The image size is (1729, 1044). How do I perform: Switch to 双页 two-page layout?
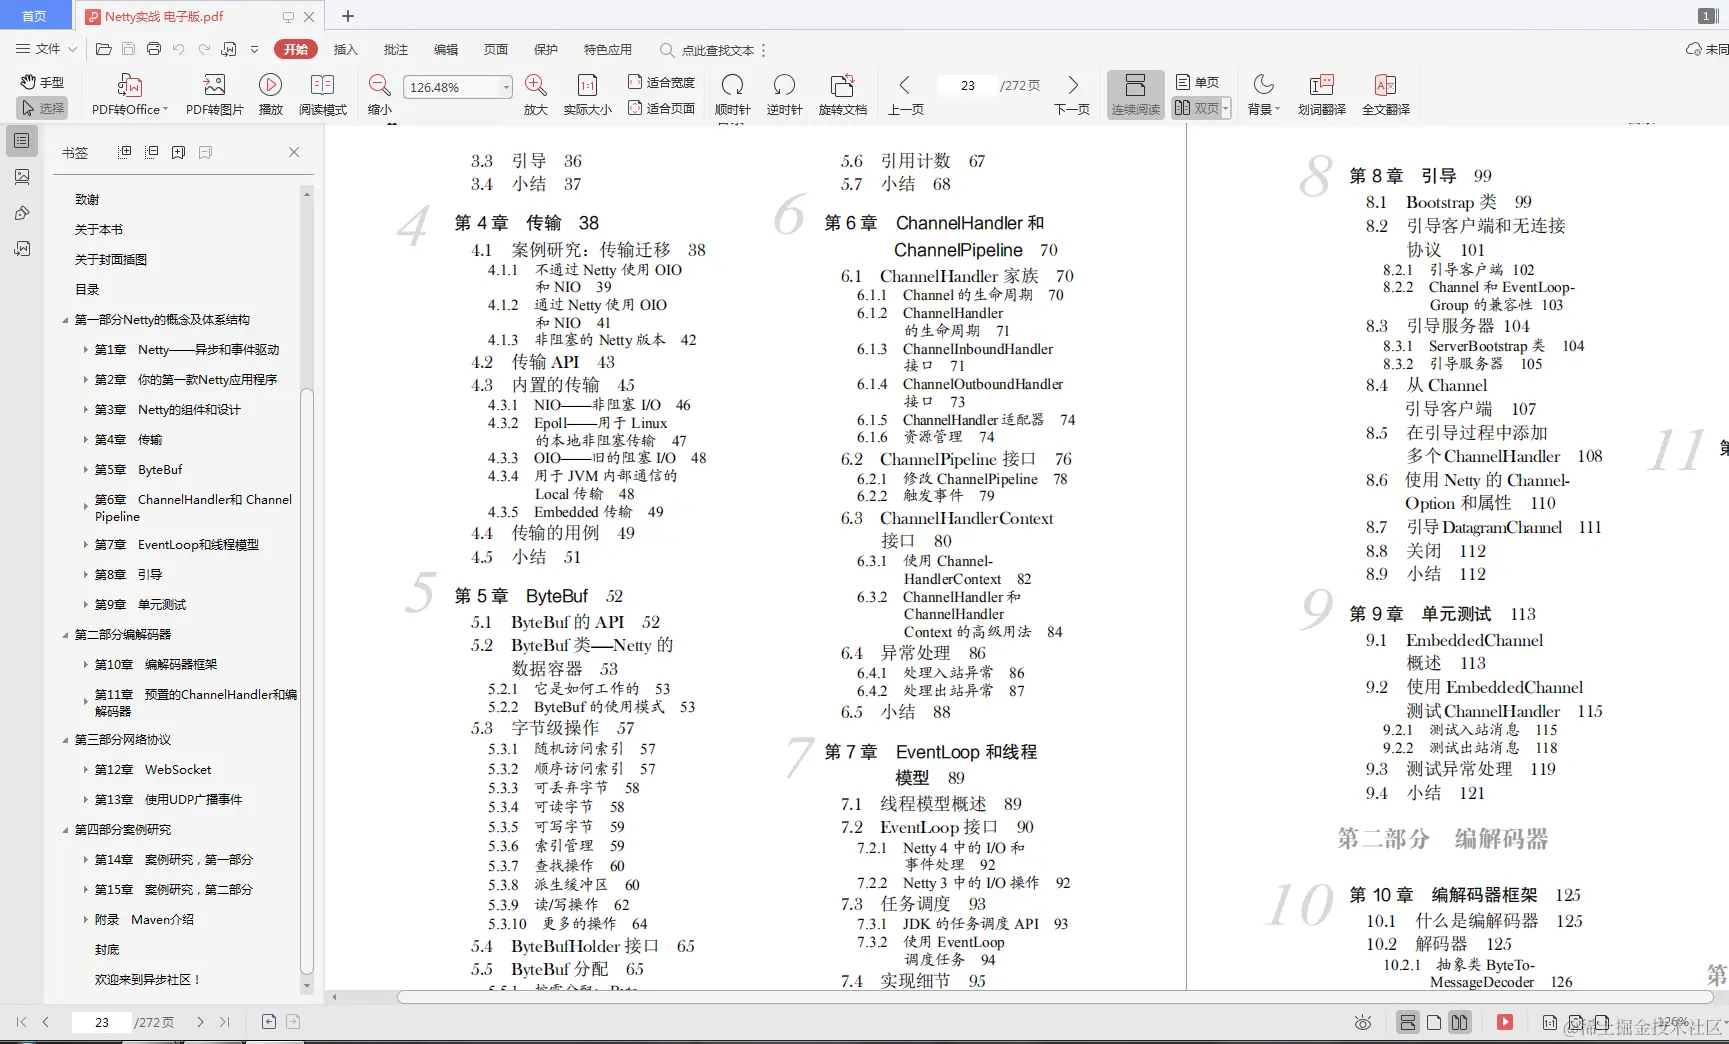(1197, 108)
